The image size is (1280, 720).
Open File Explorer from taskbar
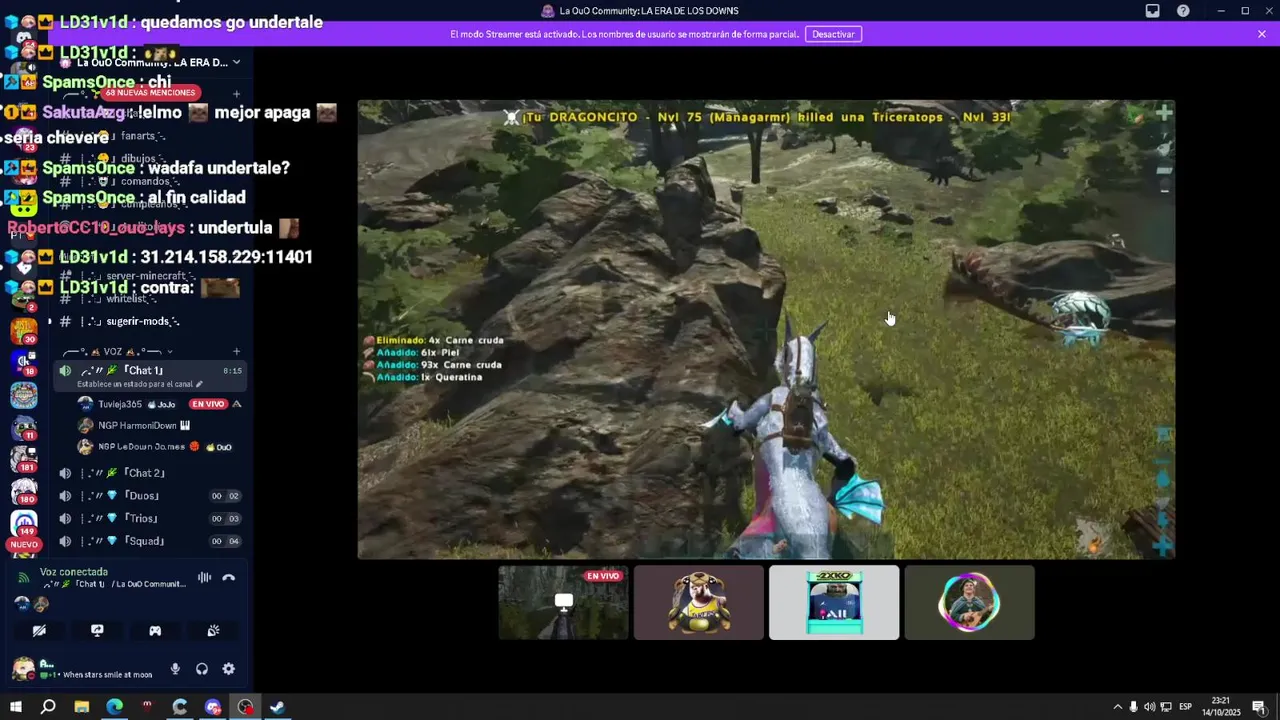(x=81, y=707)
